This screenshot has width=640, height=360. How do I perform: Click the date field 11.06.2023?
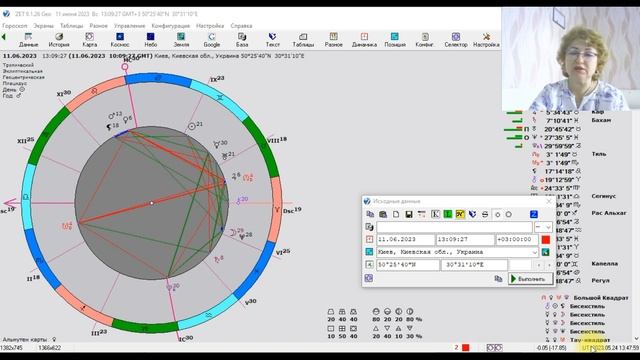click(x=405, y=240)
